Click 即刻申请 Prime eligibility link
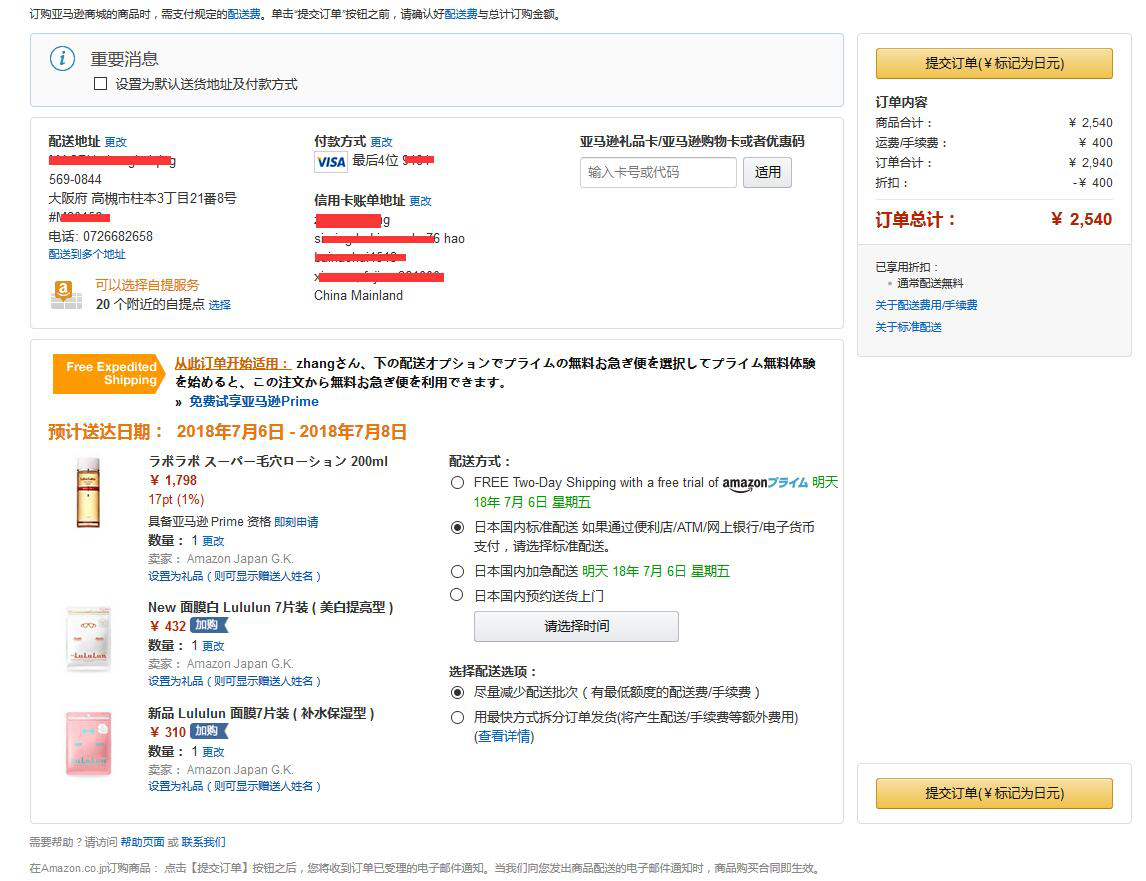 coord(296,522)
